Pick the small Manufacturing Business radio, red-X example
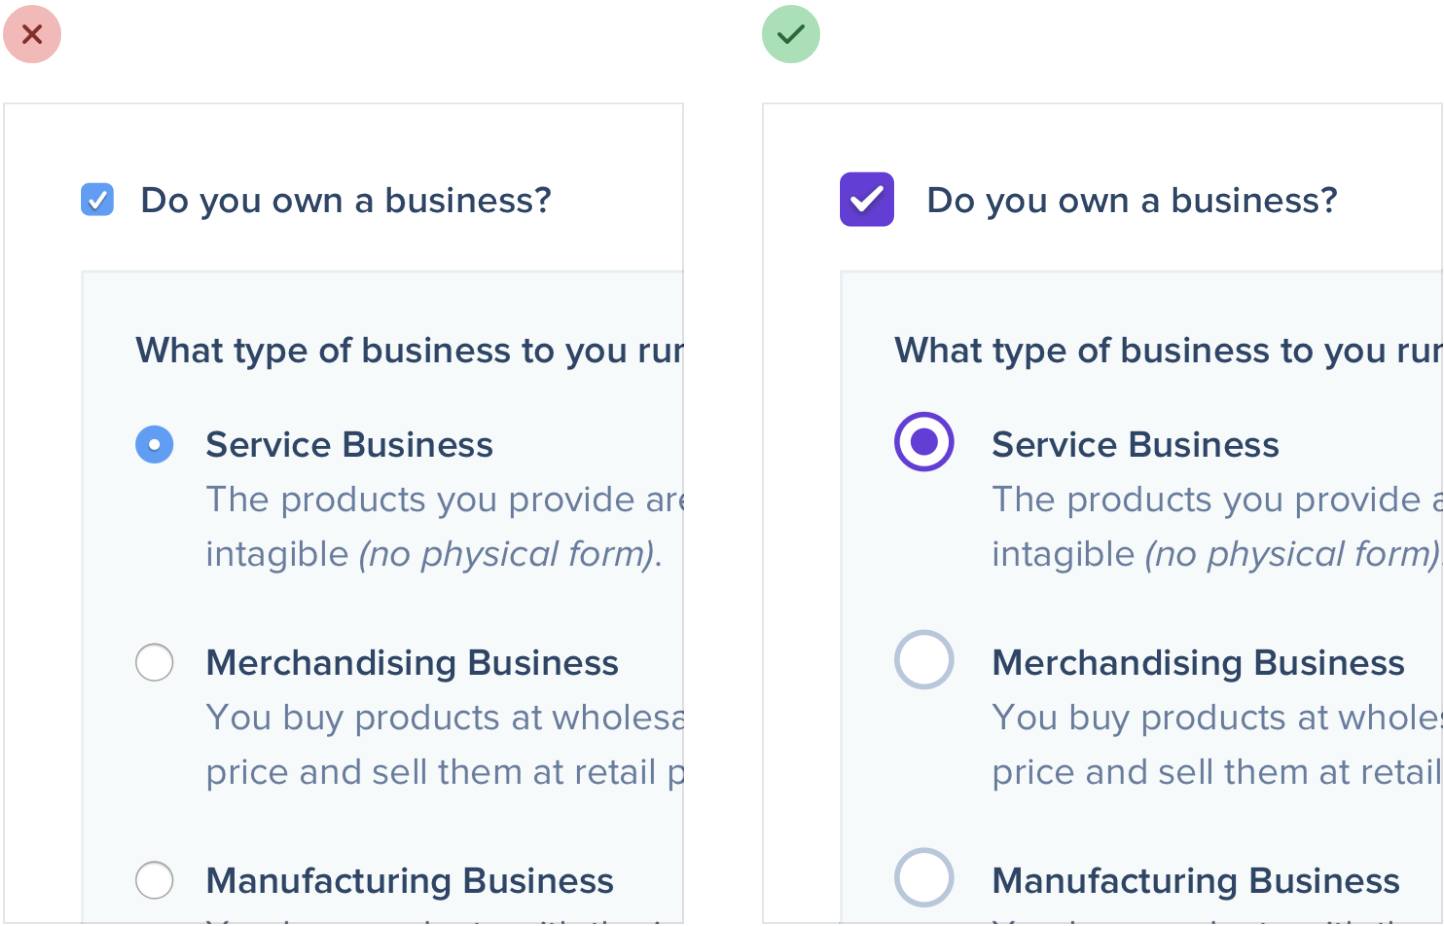The height and width of the screenshot is (926, 1444). click(154, 880)
